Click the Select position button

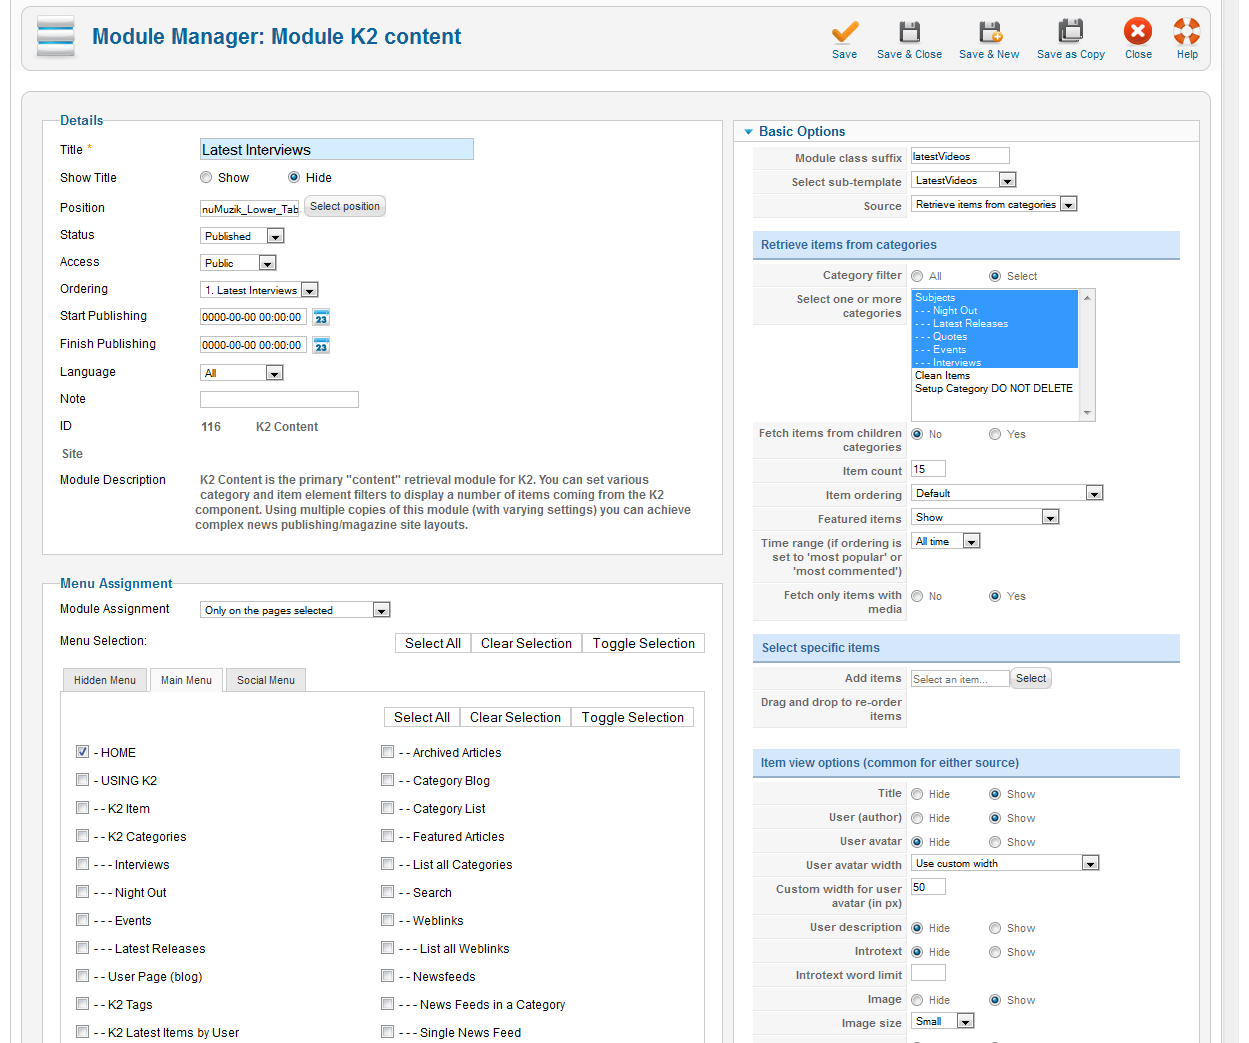[345, 206]
